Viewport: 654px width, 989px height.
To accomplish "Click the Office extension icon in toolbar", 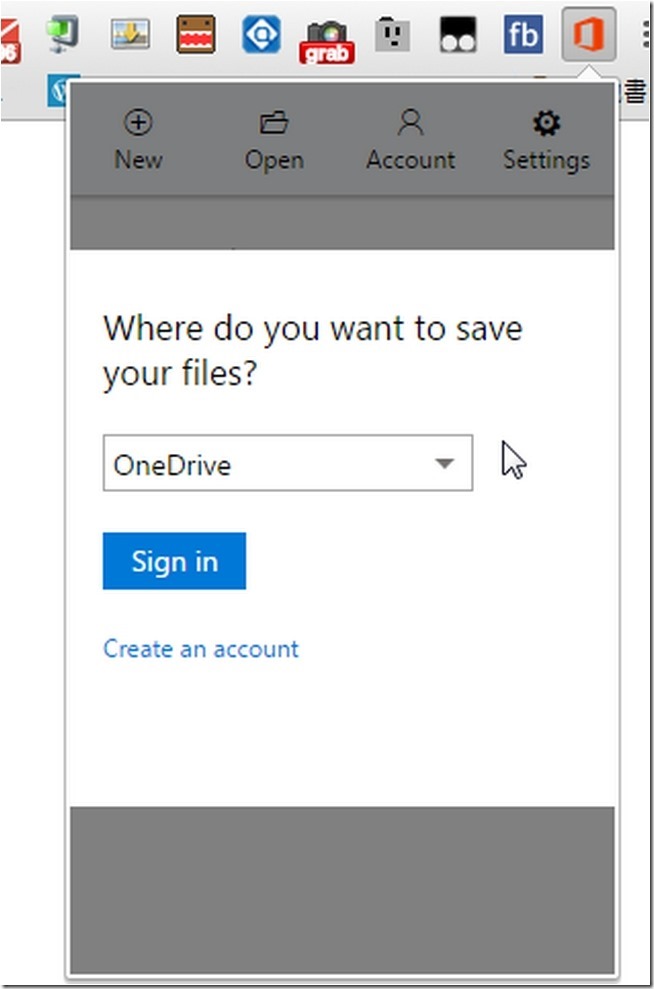I will click(588, 36).
